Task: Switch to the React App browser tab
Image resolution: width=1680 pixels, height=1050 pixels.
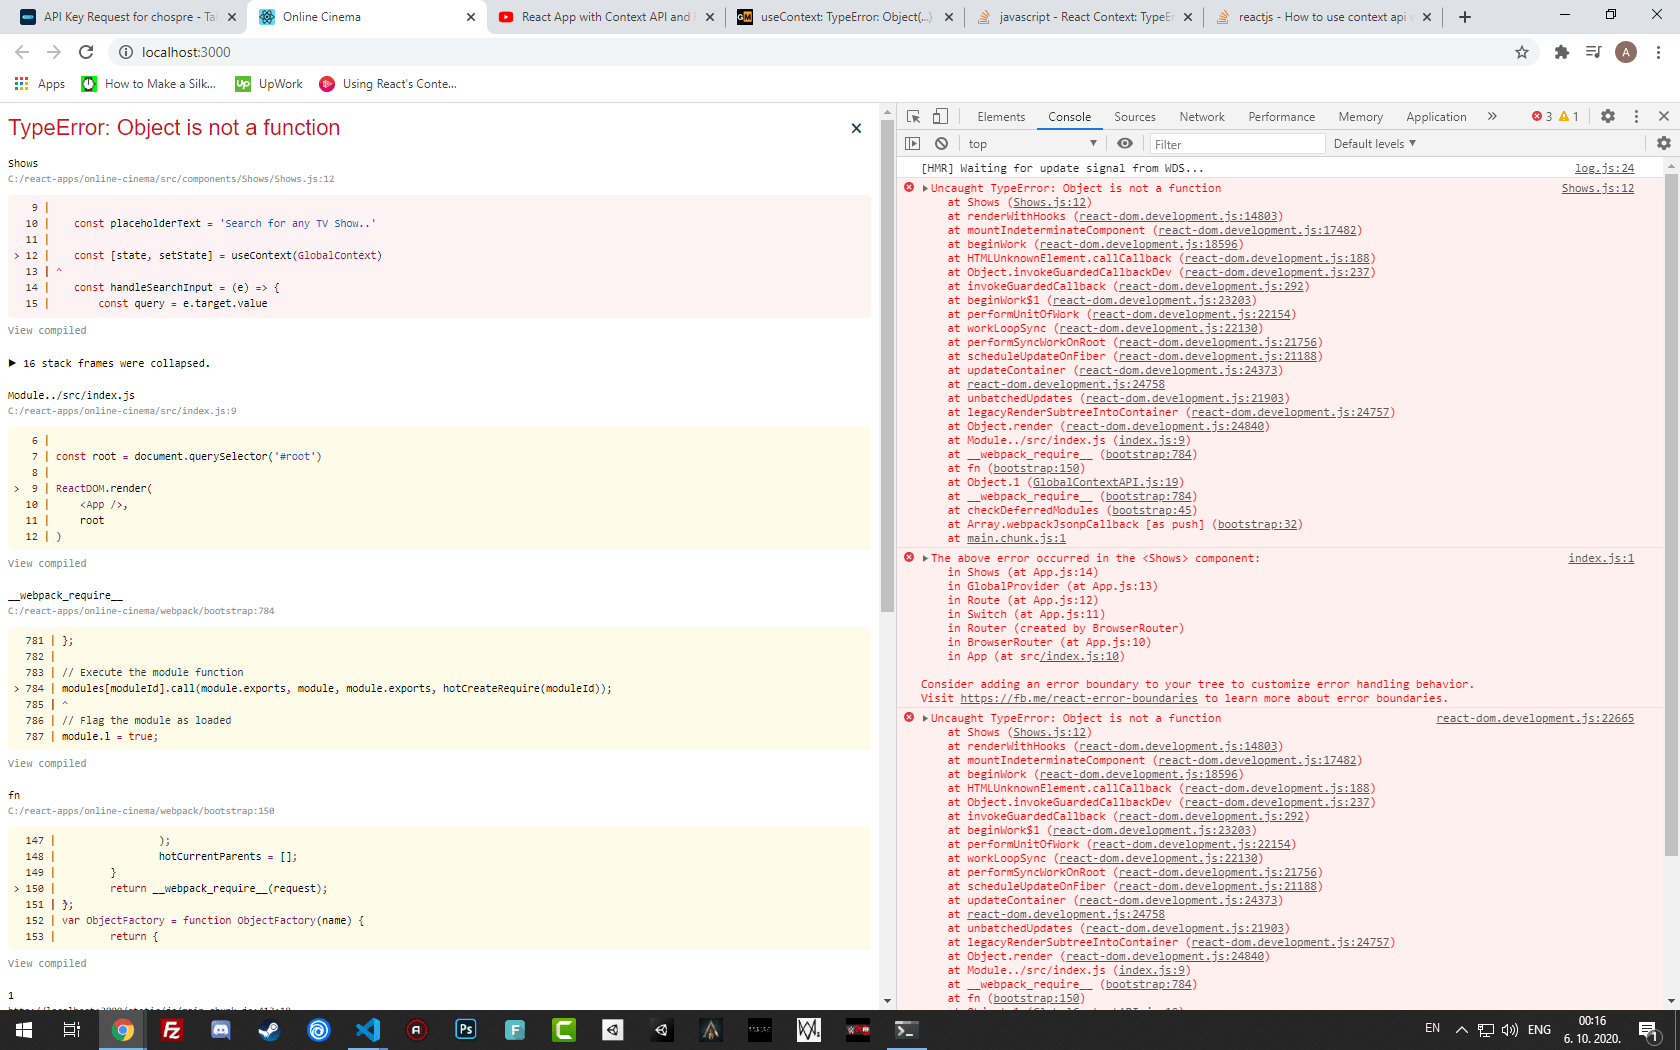Action: (x=600, y=17)
